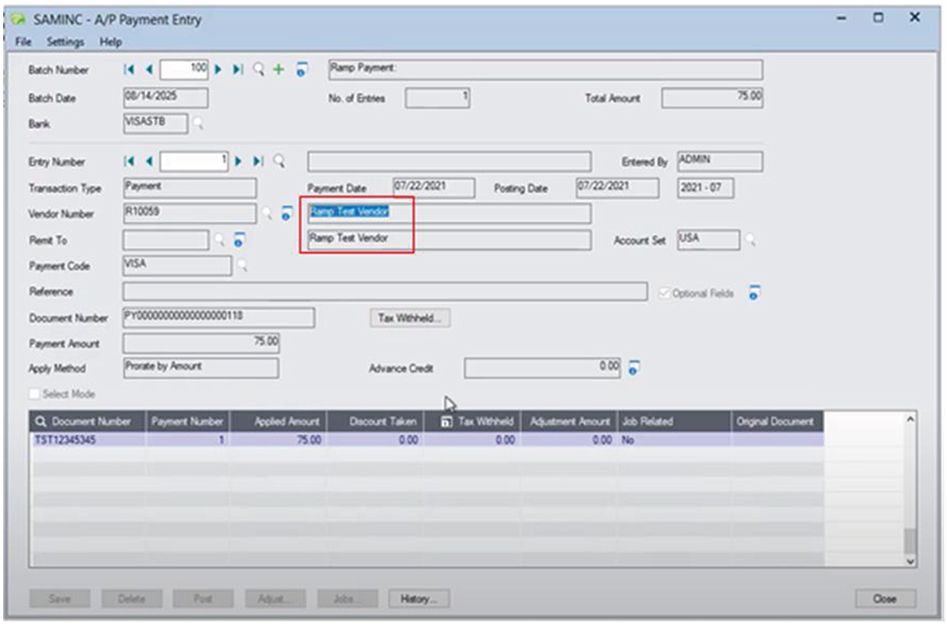Click the Payment Date field
Viewport: 947px width, 625px height.
(434, 188)
